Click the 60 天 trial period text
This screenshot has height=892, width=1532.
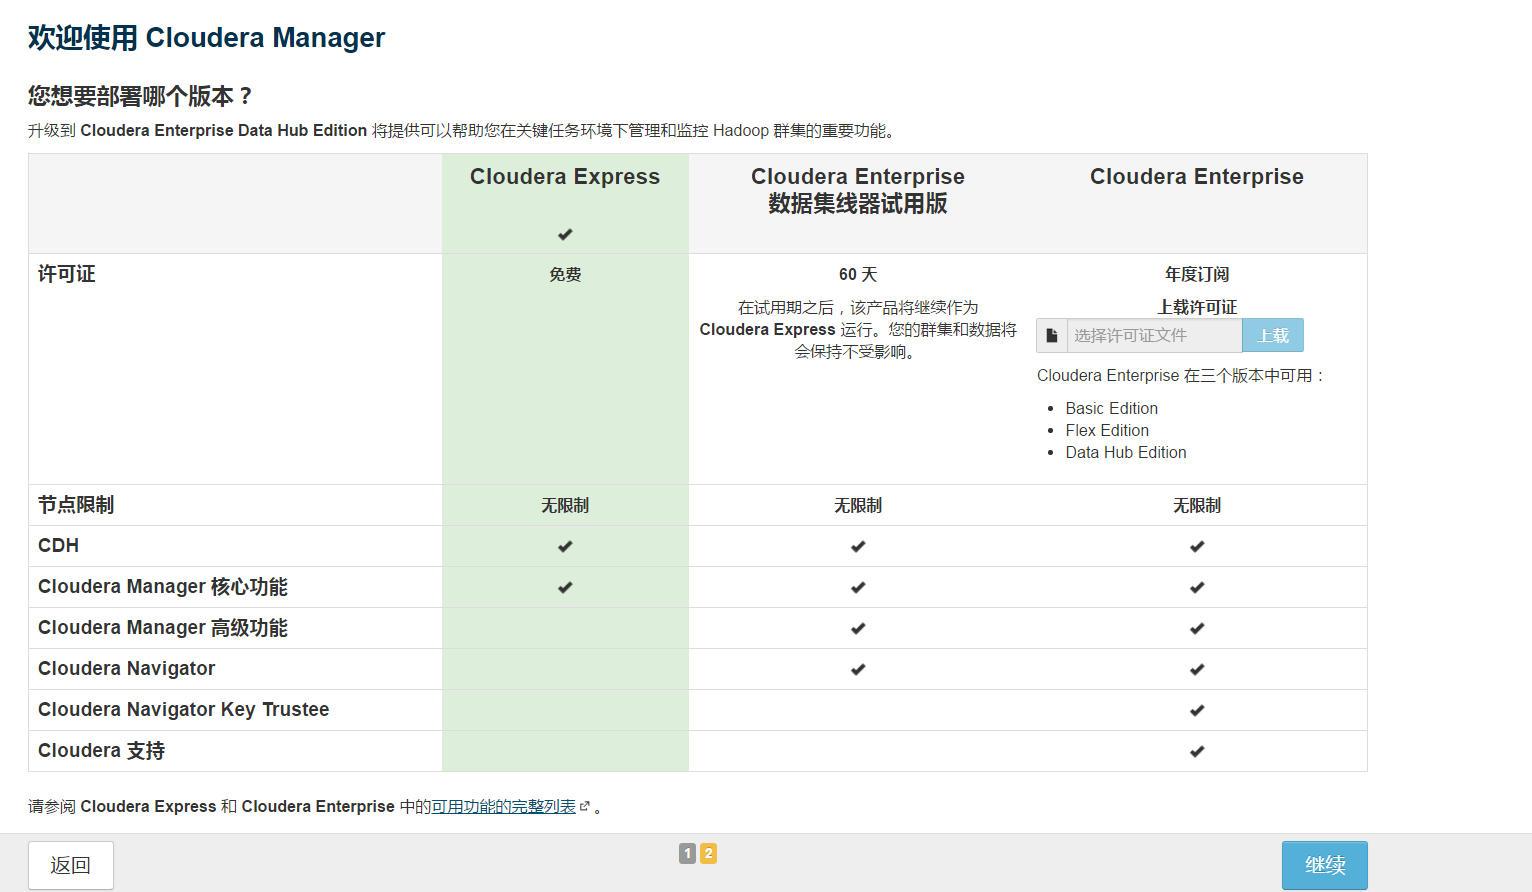(x=858, y=274)
